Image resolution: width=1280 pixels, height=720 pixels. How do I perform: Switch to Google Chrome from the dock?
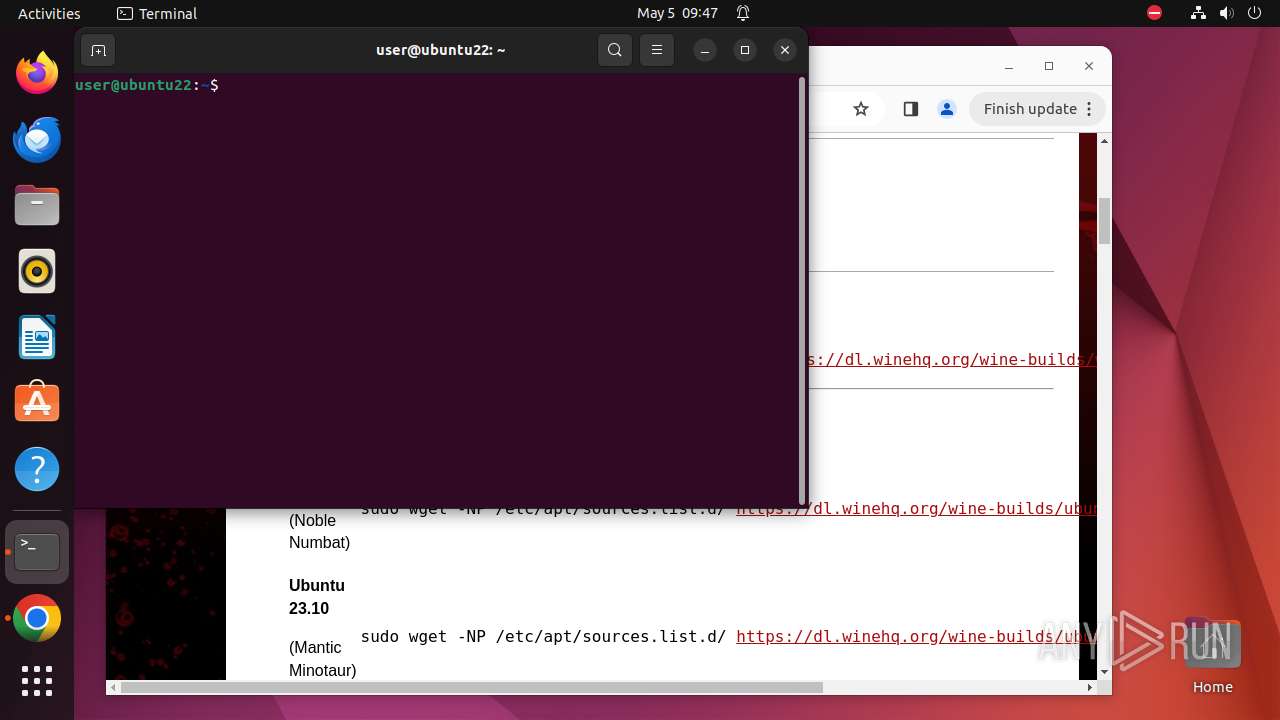click(37, 619)
